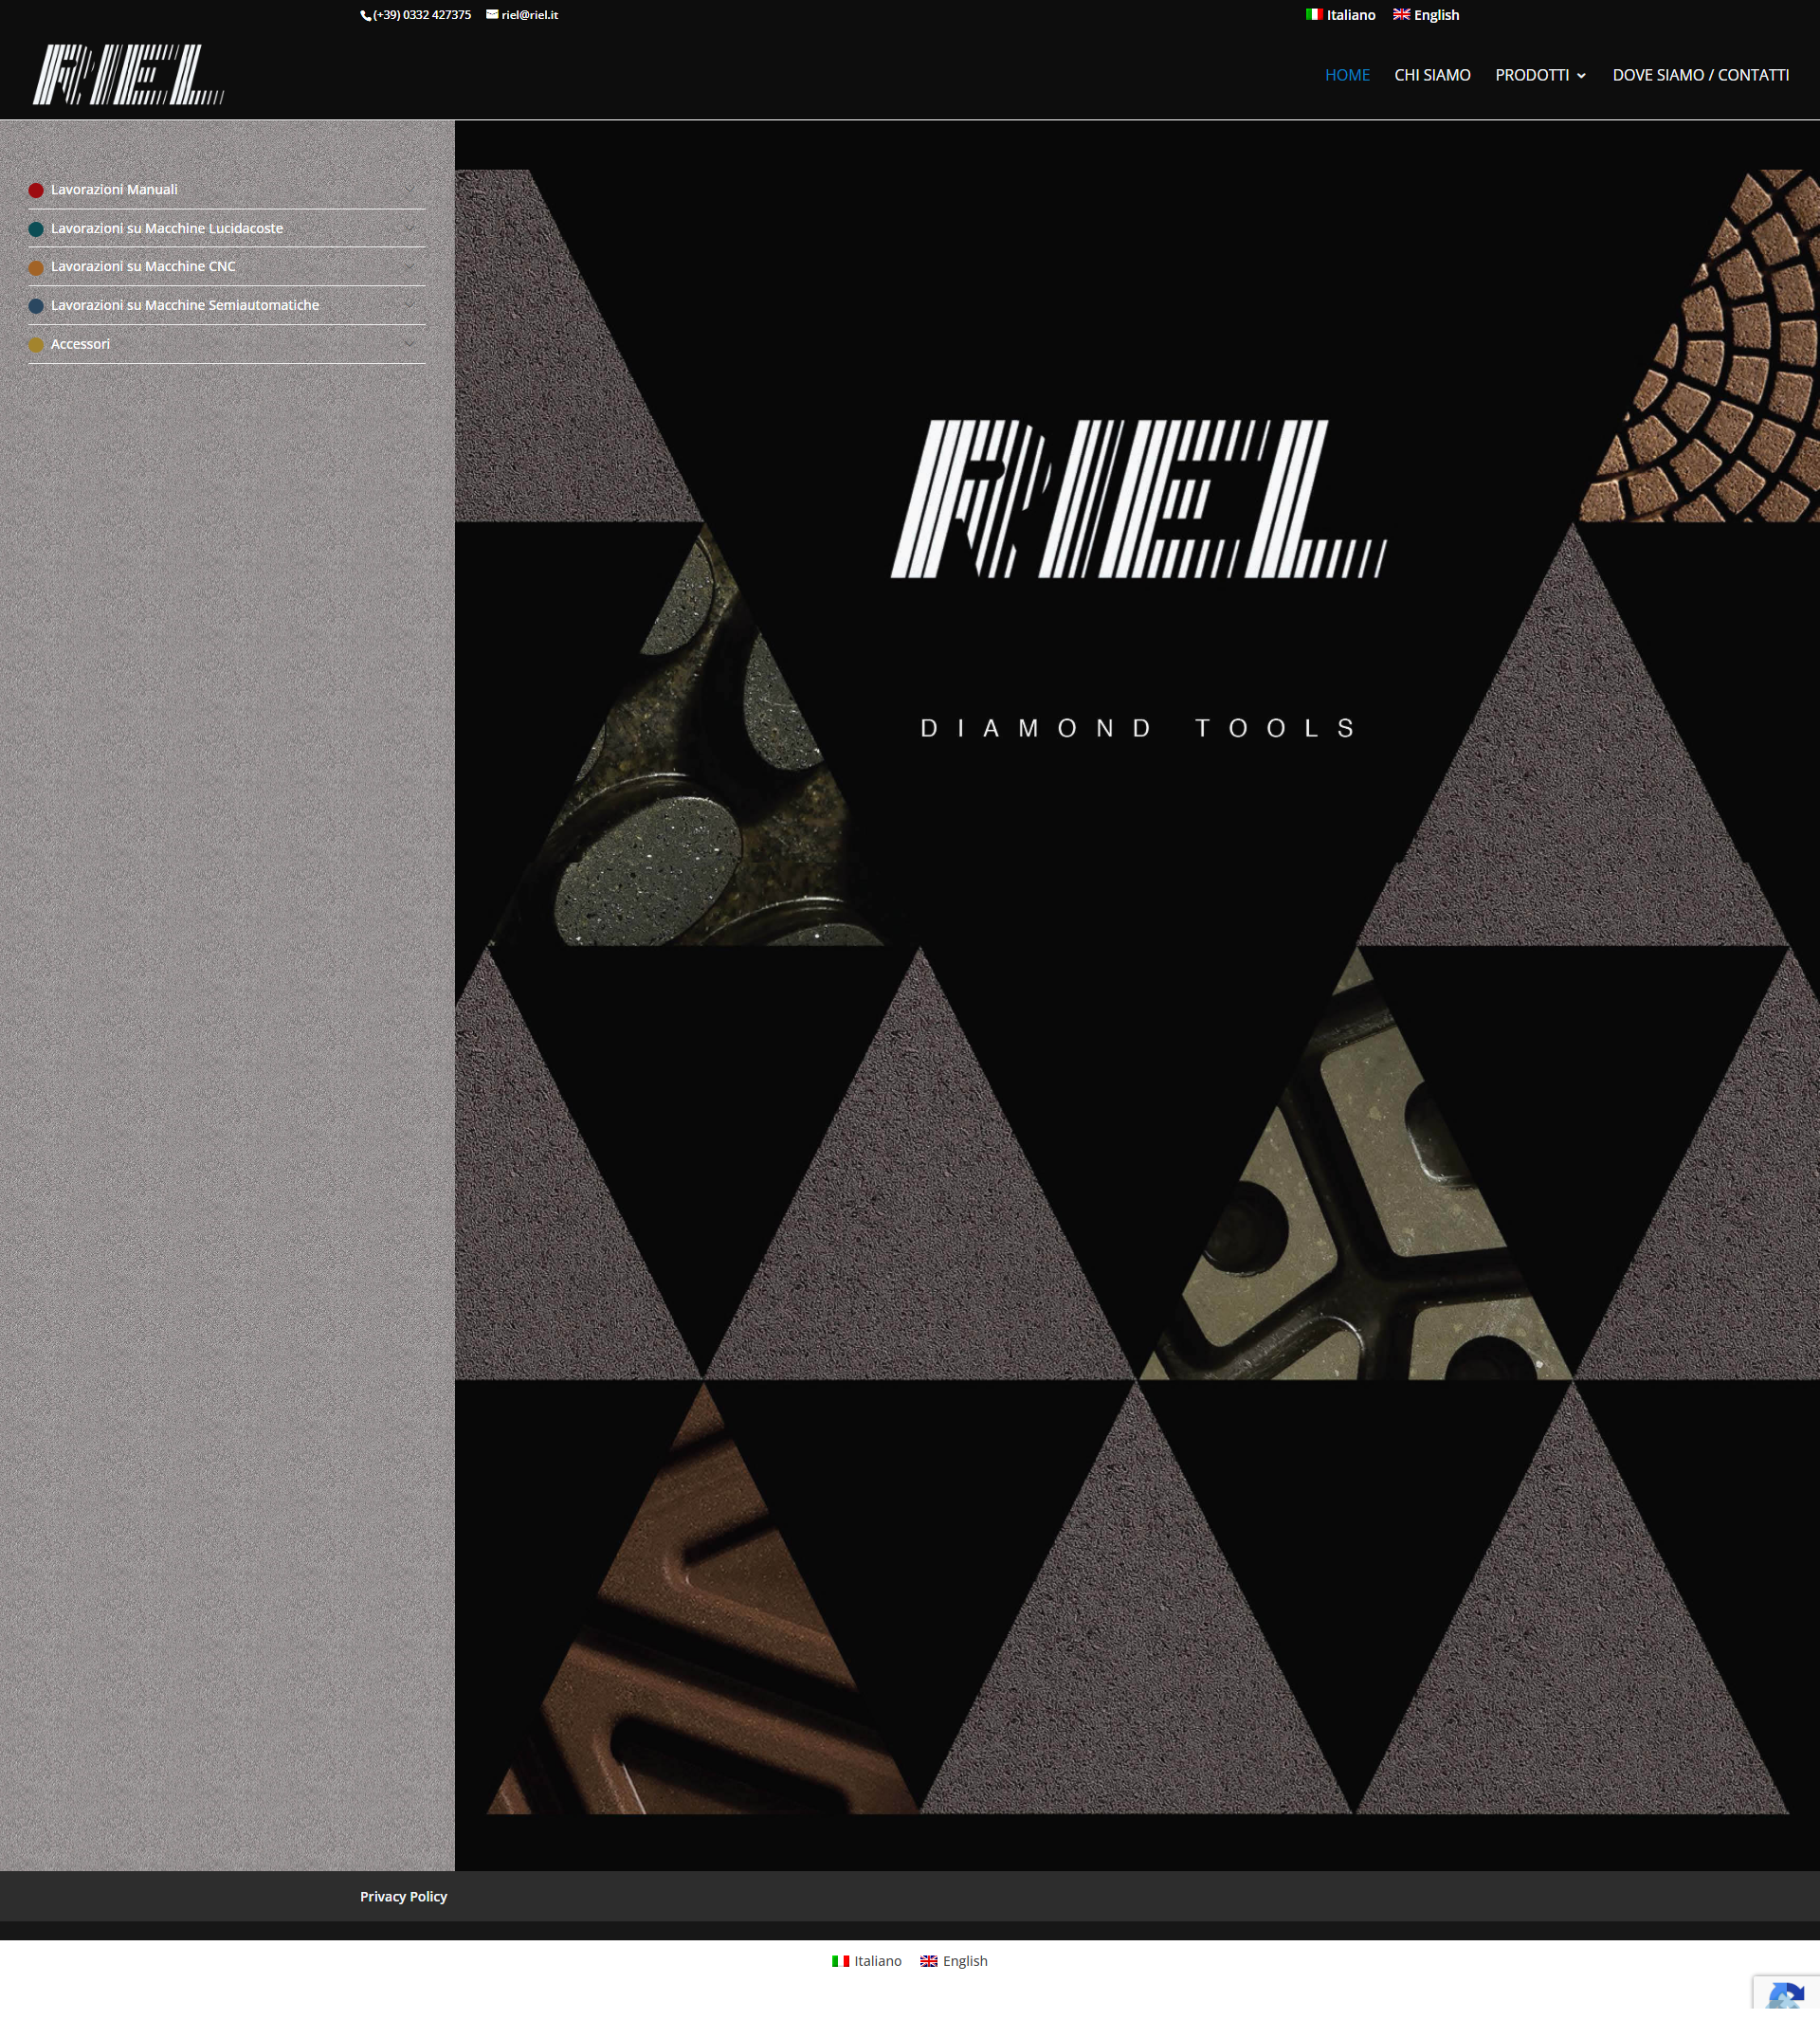Go to the Home menu item
The height and width of the screenshot is (2019, 1820).
[x=1347, y=75]
